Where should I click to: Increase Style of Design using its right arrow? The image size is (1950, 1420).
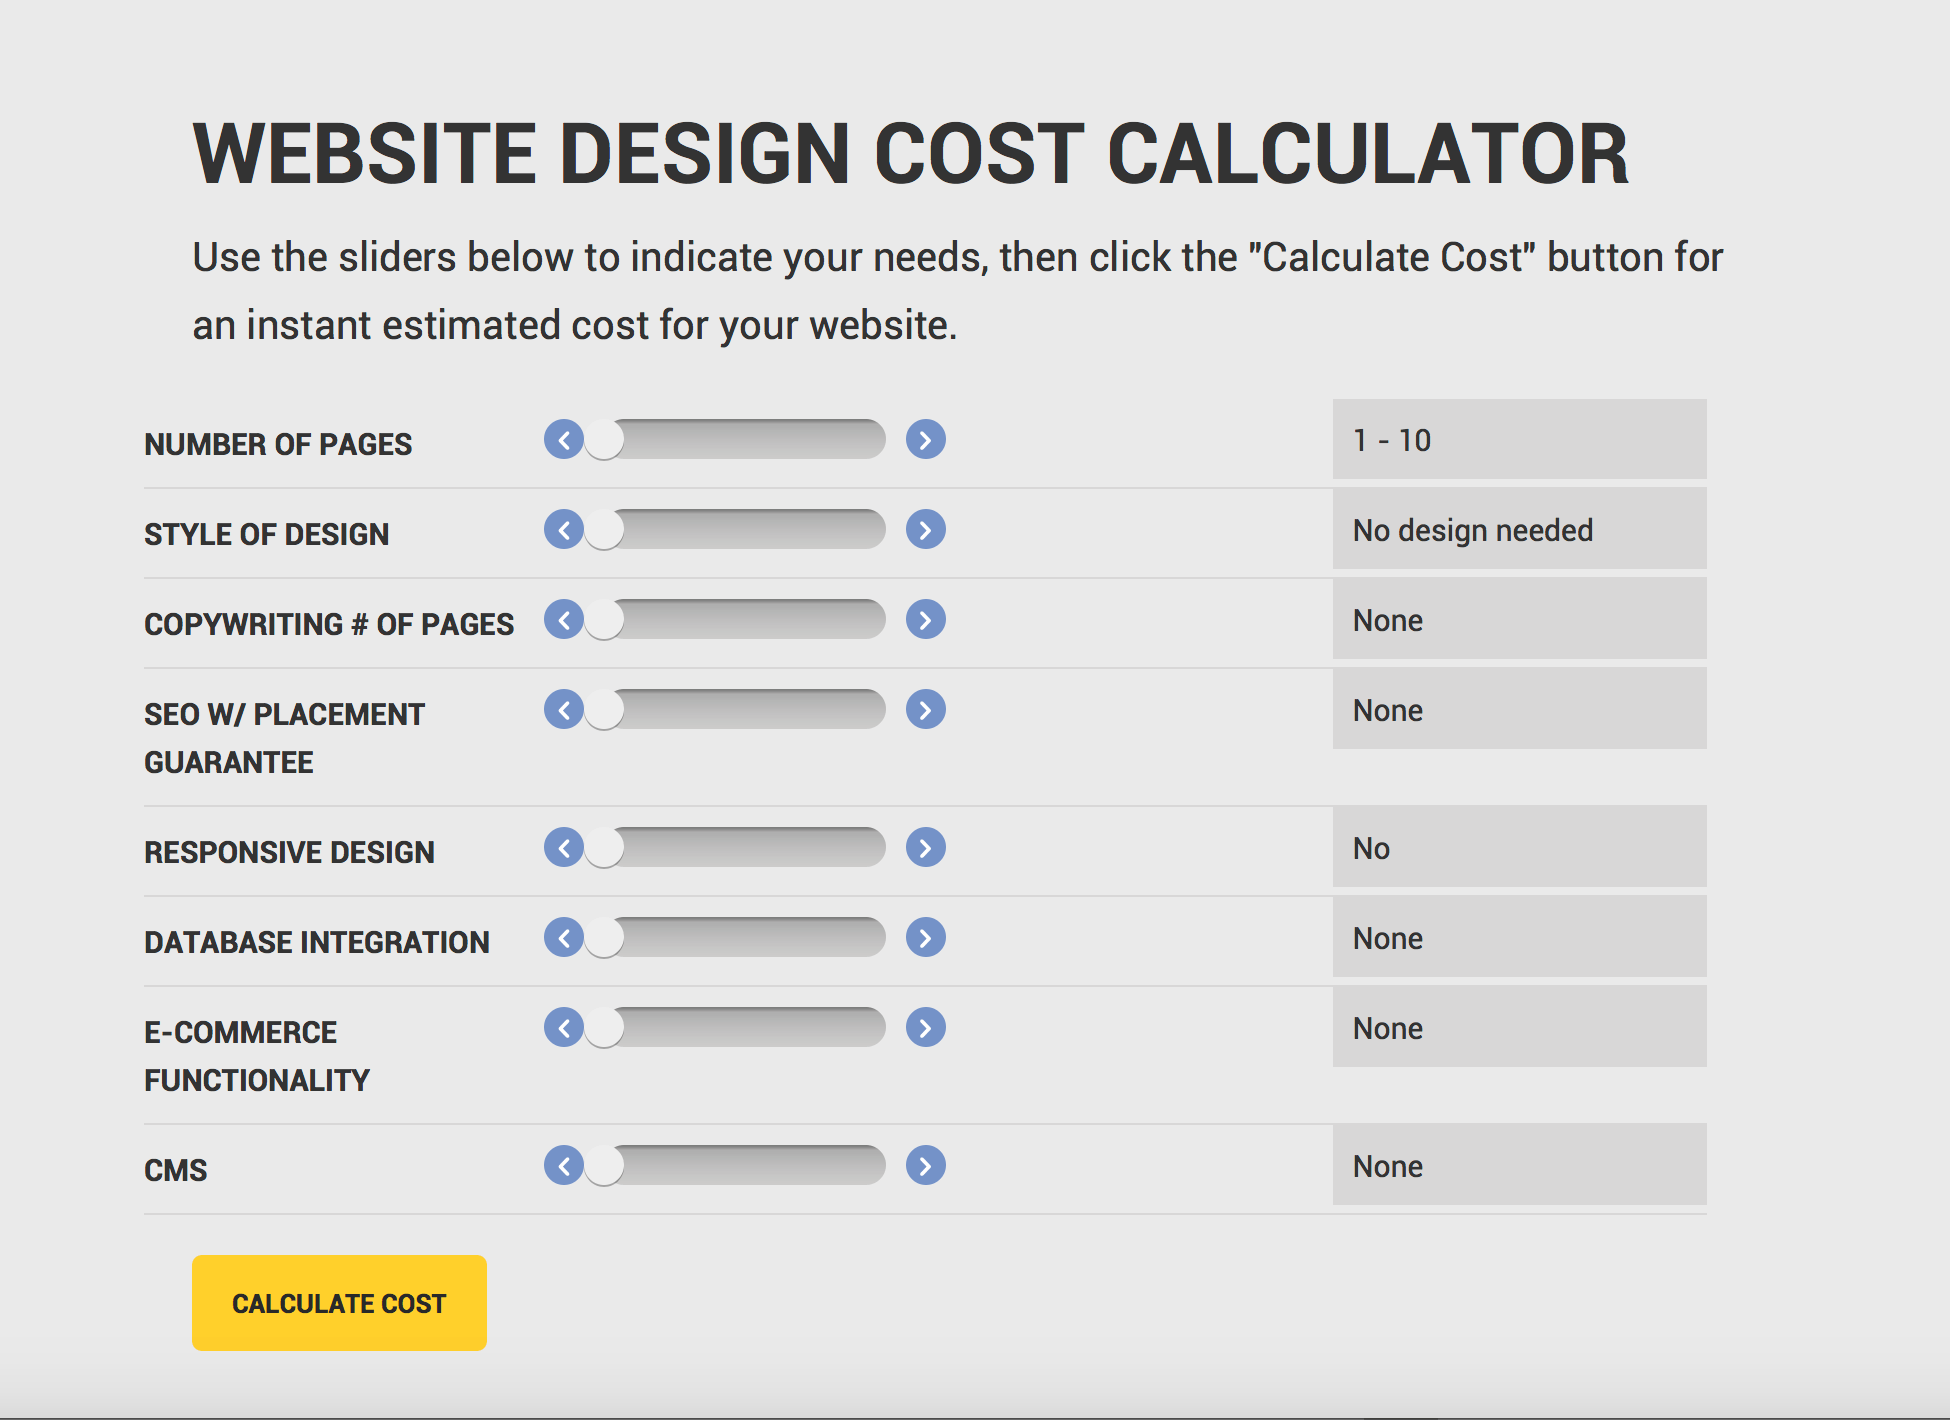coord(926,530)
